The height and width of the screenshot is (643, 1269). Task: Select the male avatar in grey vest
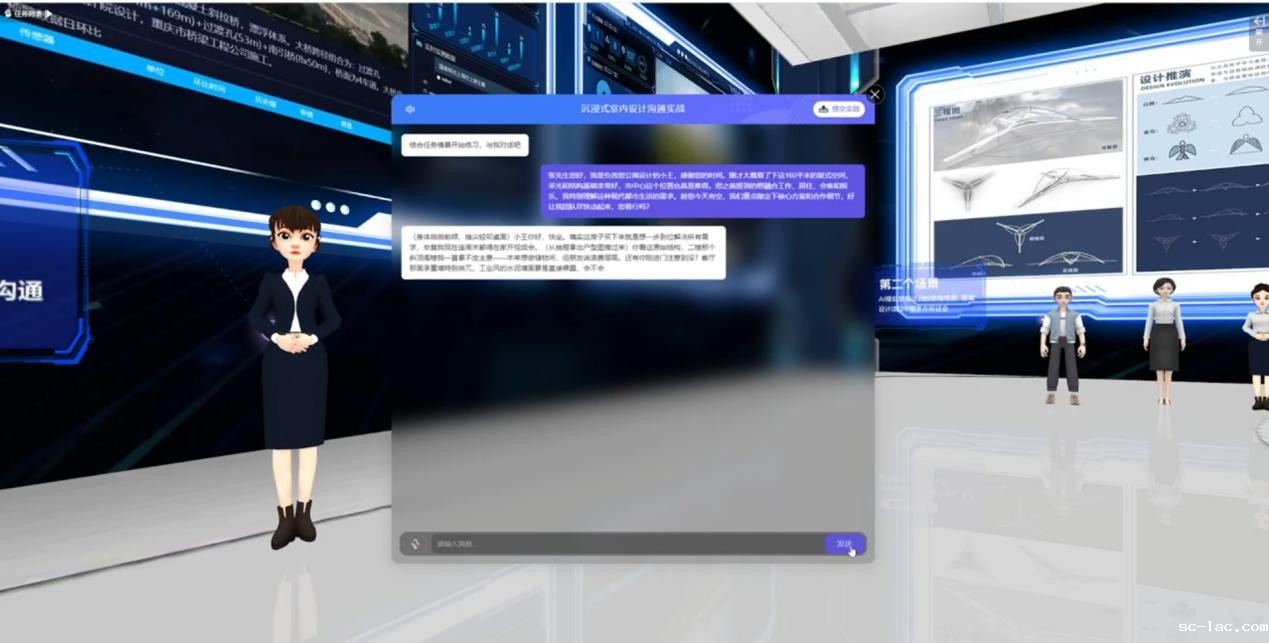coord(1061,345)
